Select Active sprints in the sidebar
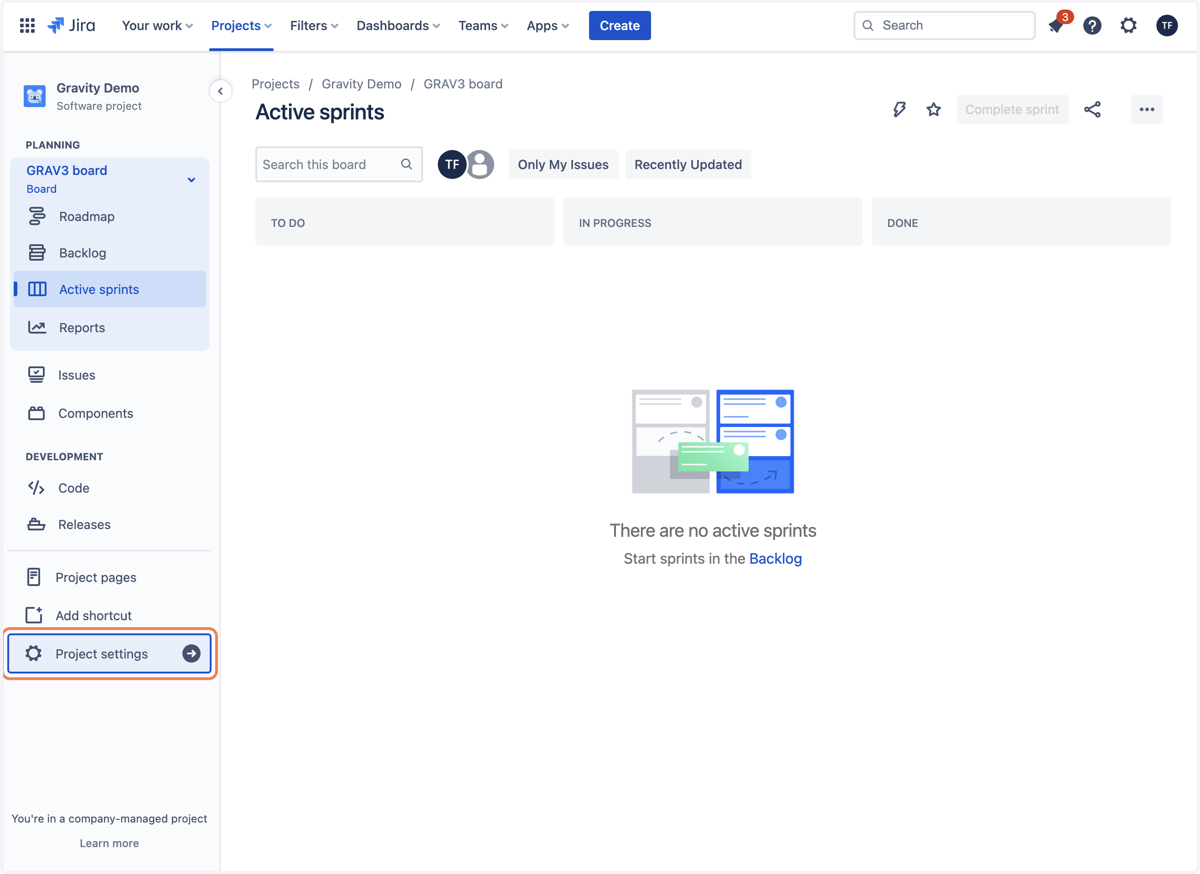The height and width of the screenshot is (874, 1200). (x=110, y=289)
